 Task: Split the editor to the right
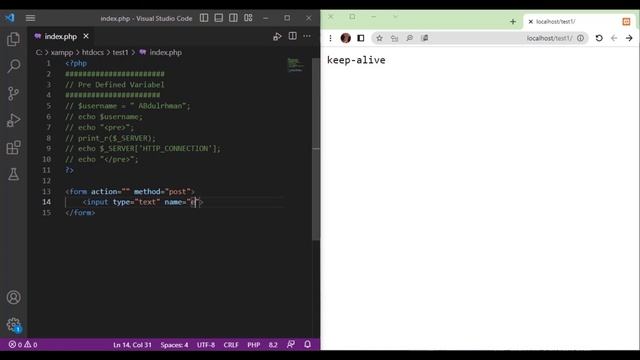[x=293, y=36]
